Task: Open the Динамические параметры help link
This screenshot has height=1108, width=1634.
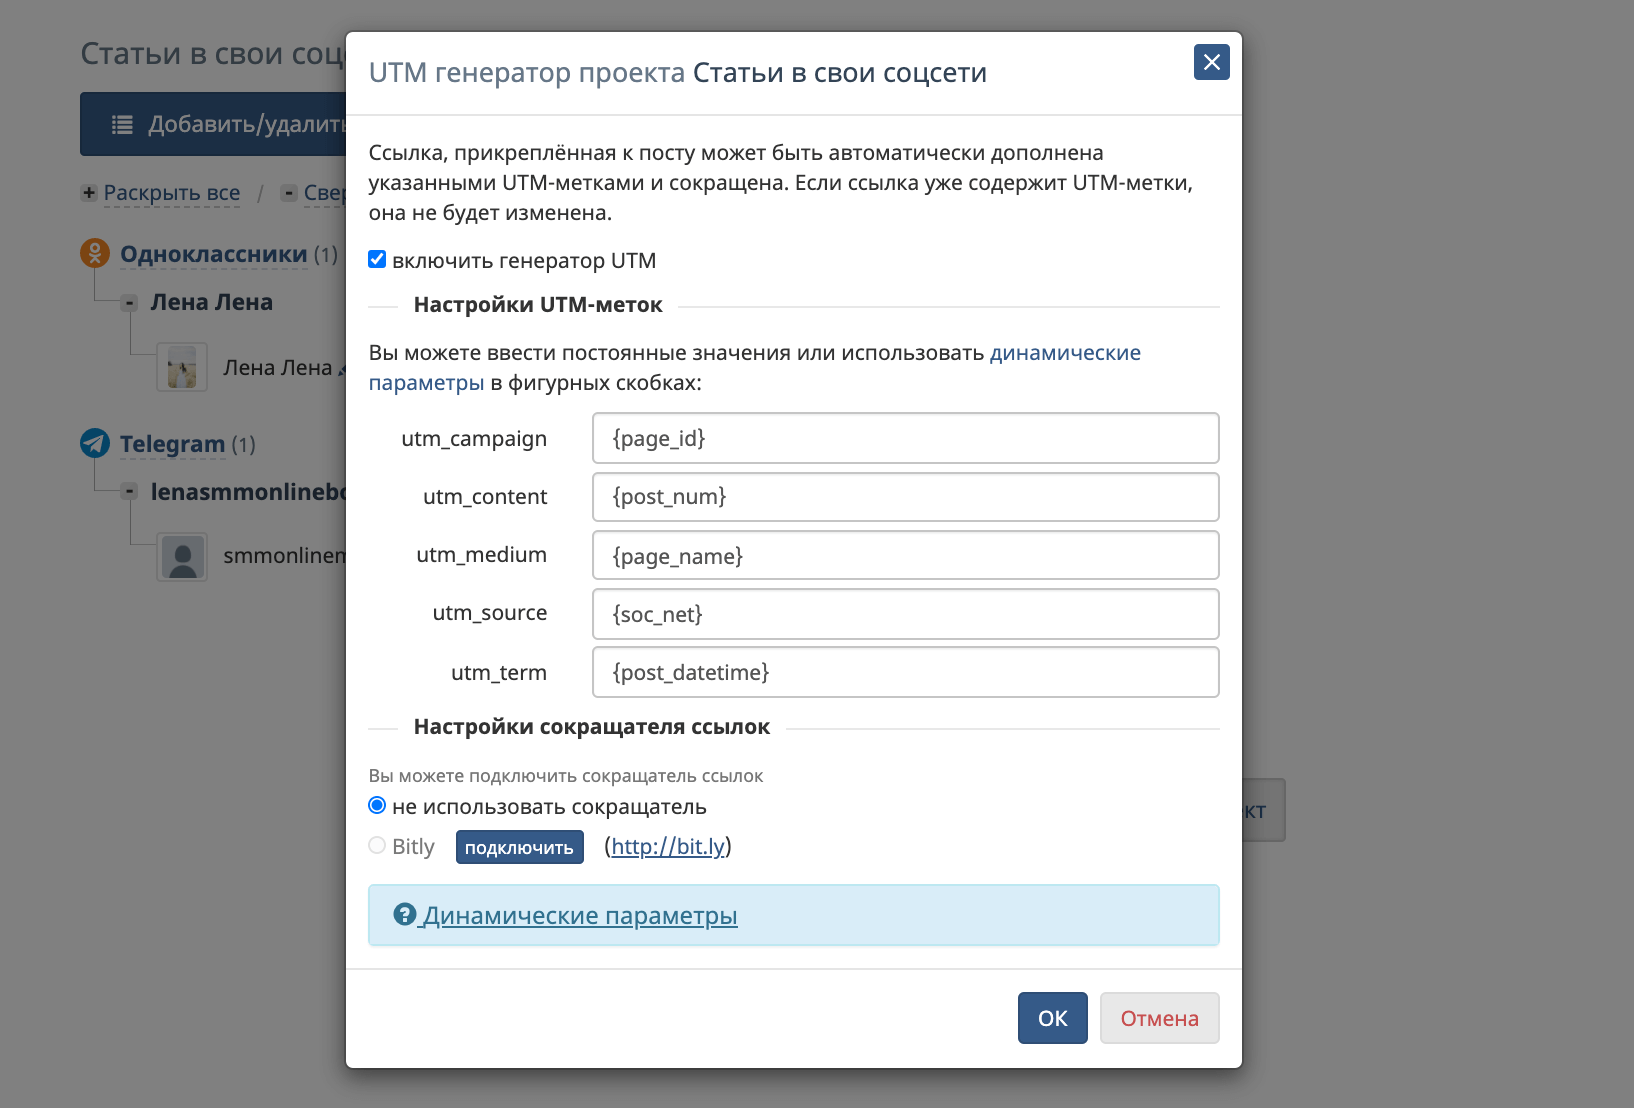Action: coord(580,915)
